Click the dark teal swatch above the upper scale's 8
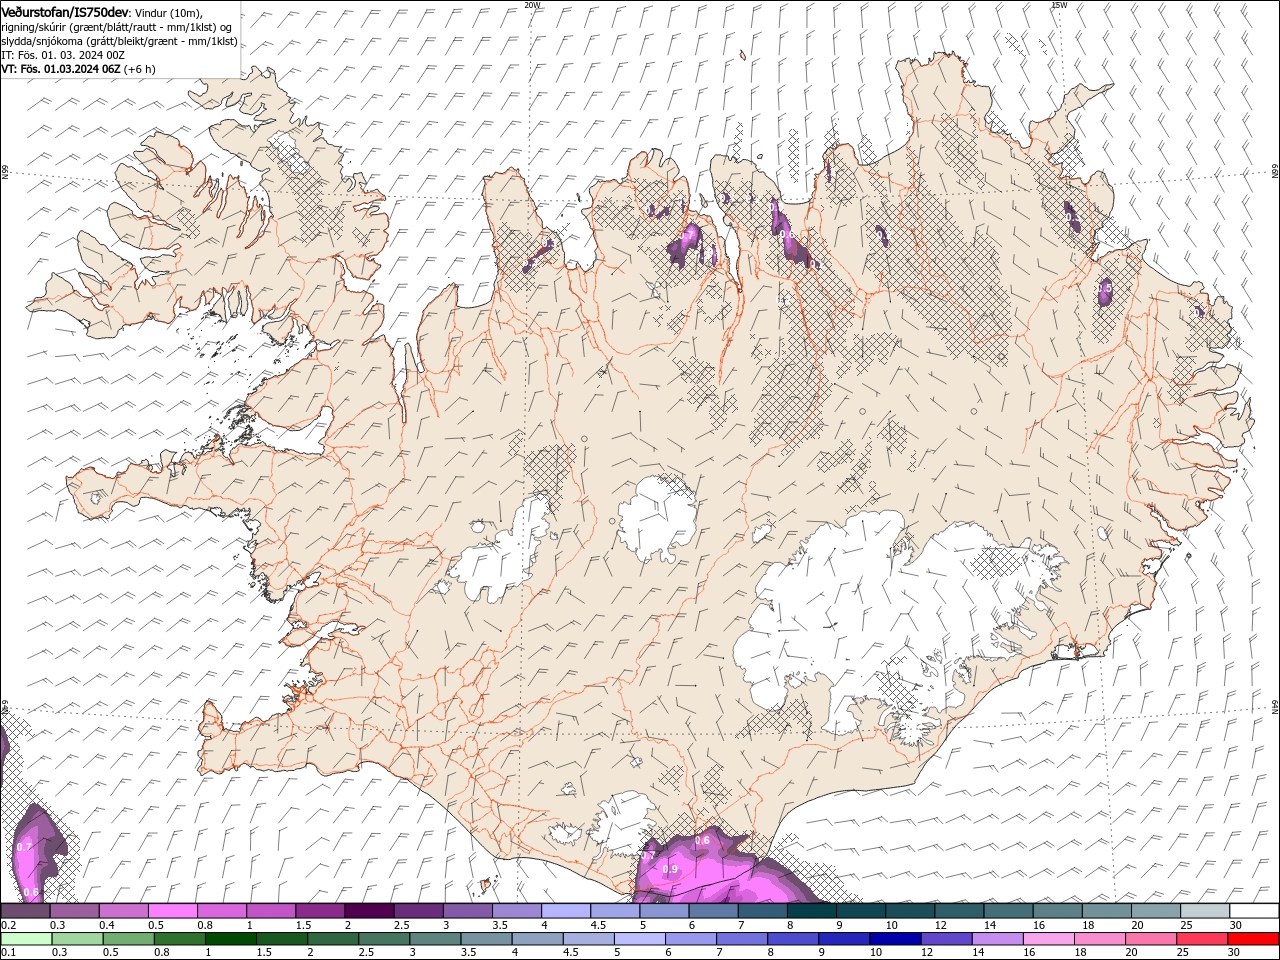This screenshot has height=960, width=1280. coord(812,911)
